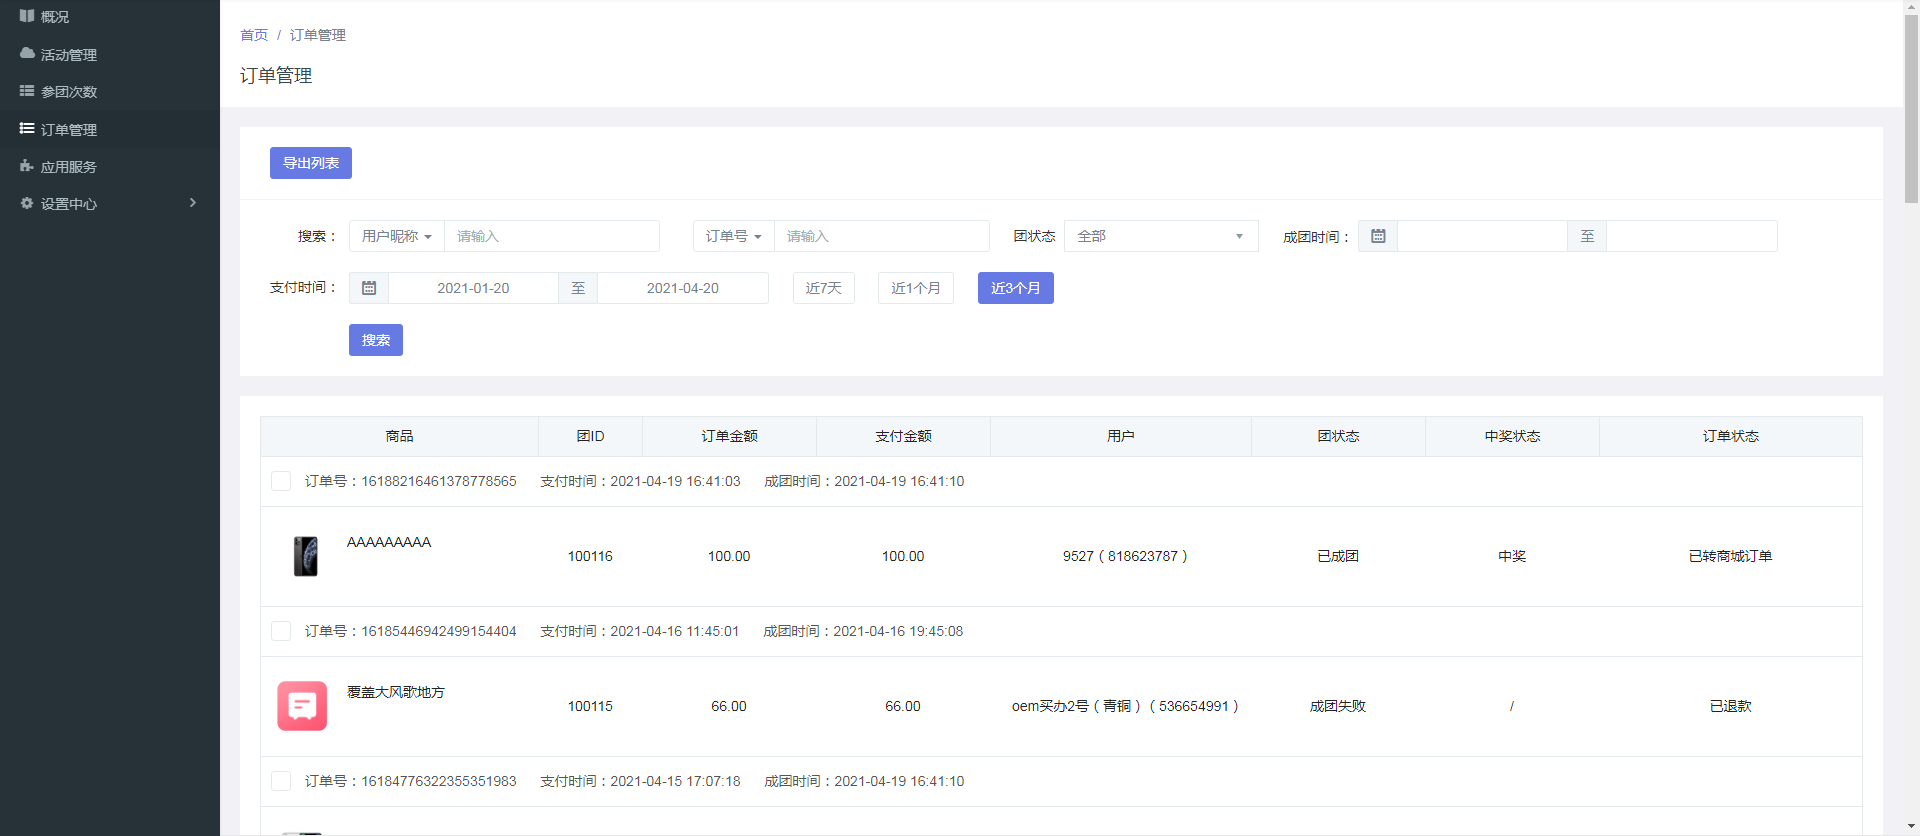The image size is (1920, 836).
Task: Click order amount 66.00 in 订单金额 column
Action: 729,706
